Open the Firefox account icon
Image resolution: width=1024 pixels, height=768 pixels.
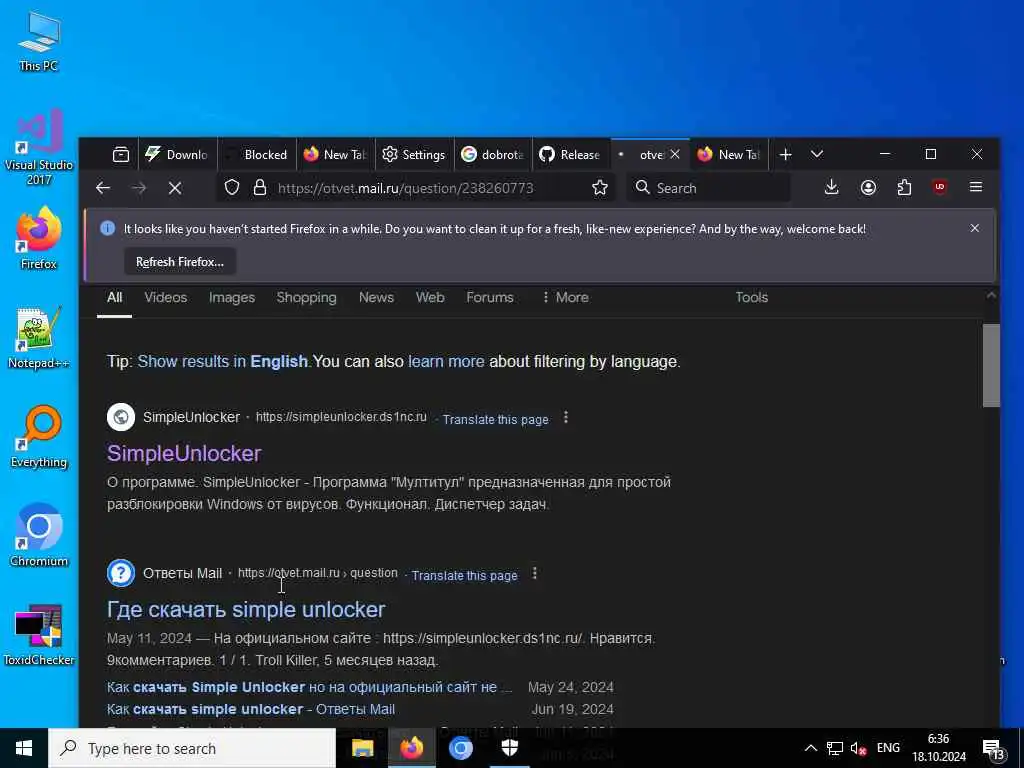[x=868, y=187]
